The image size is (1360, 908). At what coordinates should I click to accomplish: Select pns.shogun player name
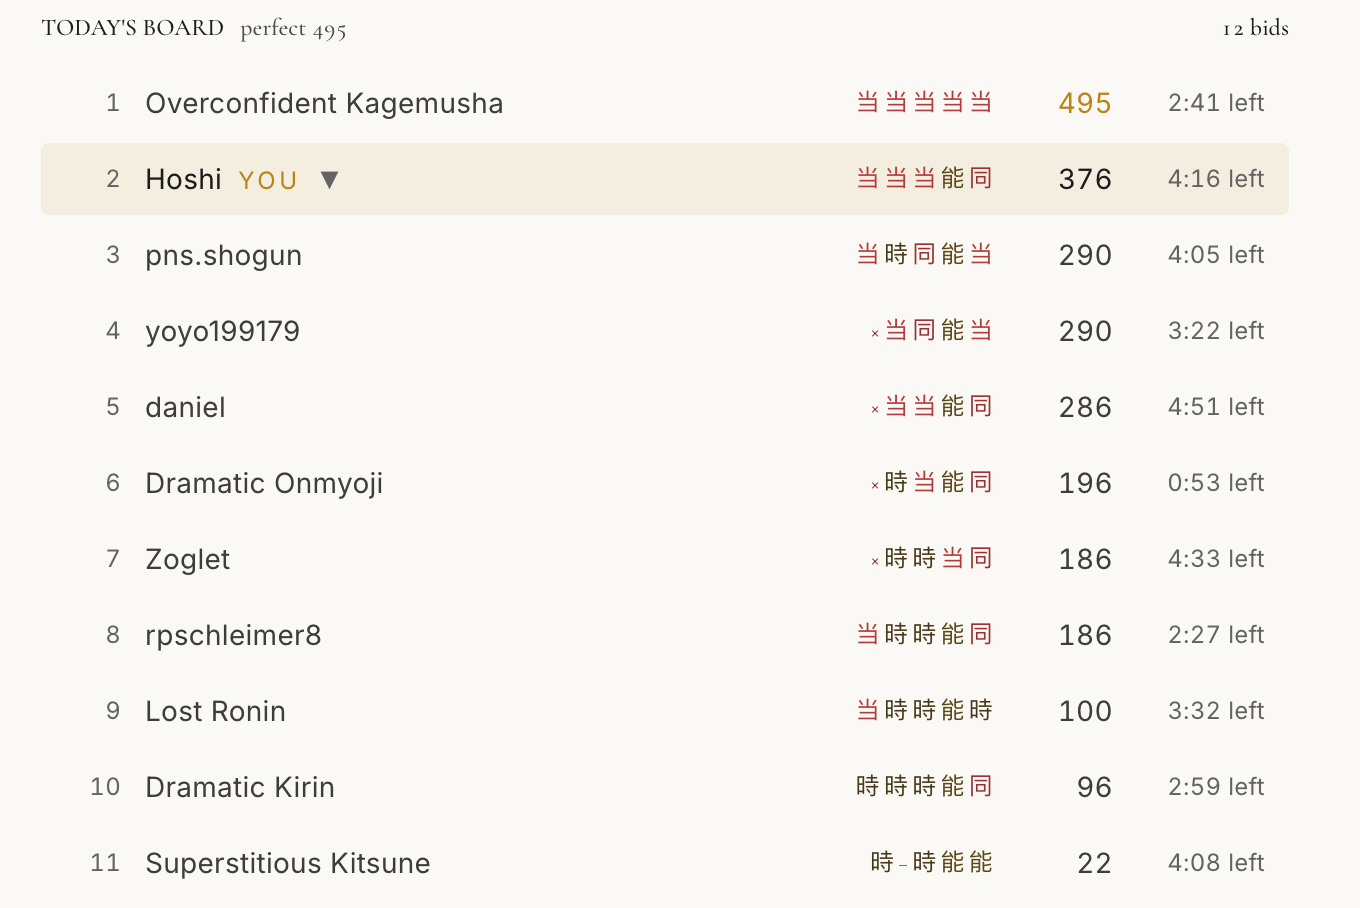click(x=224, y=256)
